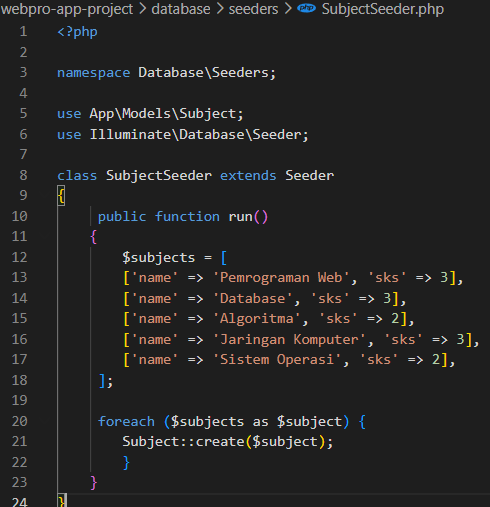The image size is (490, 507).
Task: Click the 'Pemrograman Web' string
Action: [x=281, y=278]
